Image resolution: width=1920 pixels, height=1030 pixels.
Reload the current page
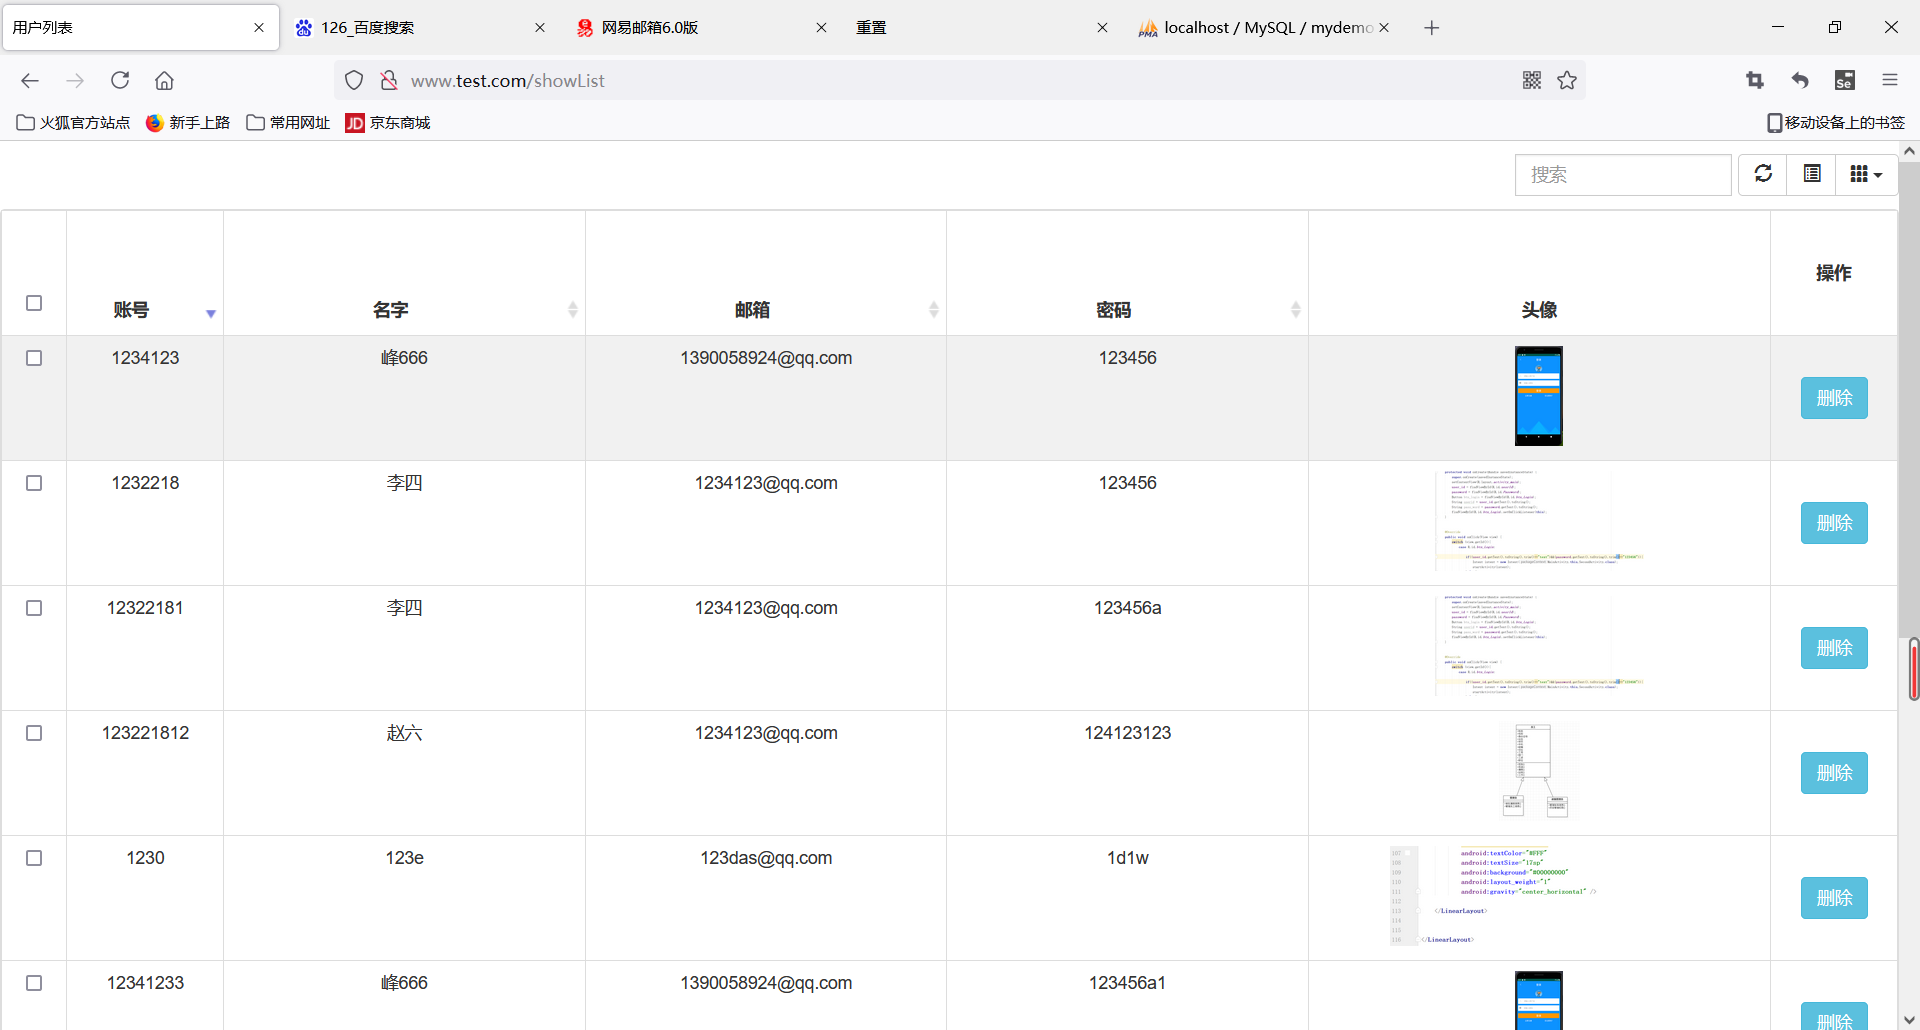point(120,81)
